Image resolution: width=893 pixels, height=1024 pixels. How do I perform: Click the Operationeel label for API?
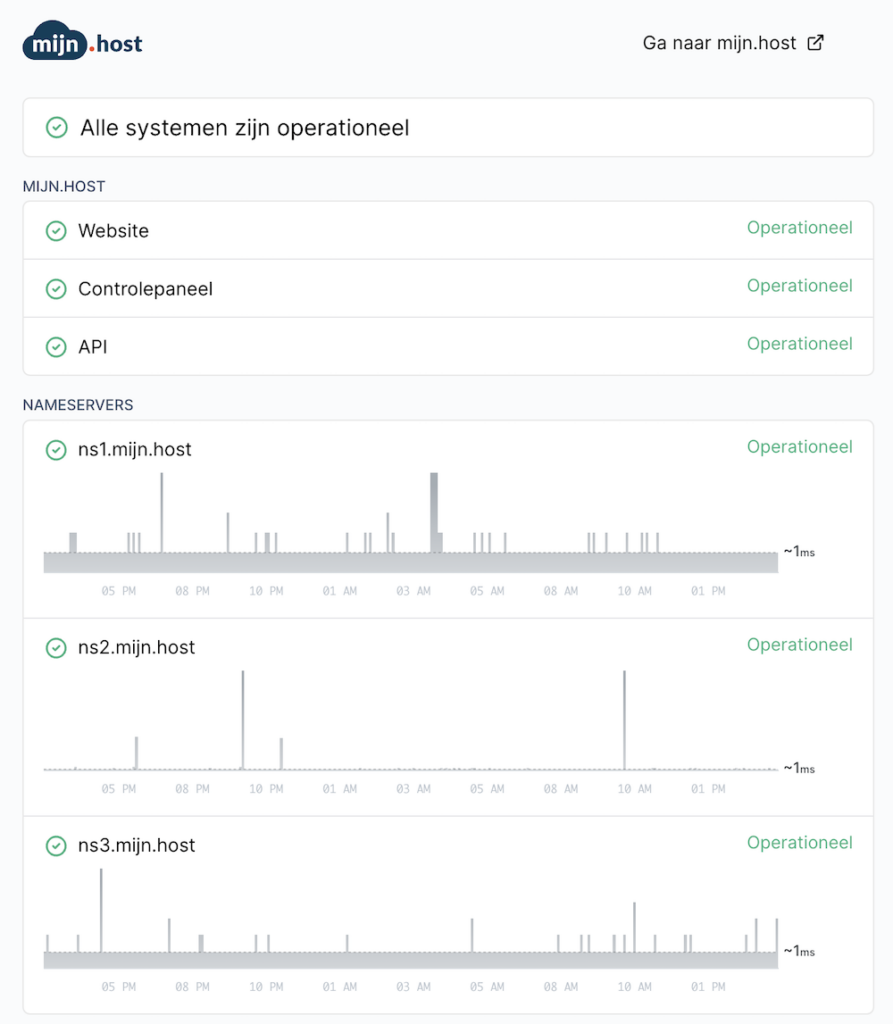799,344
